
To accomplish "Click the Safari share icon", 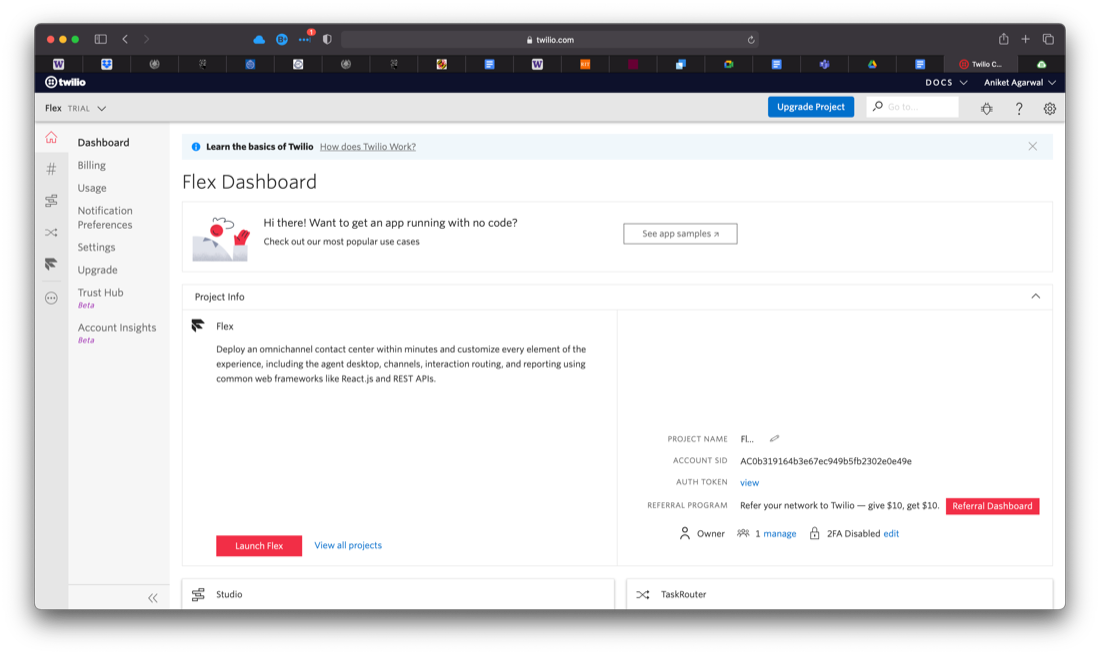I will 1003,39.
